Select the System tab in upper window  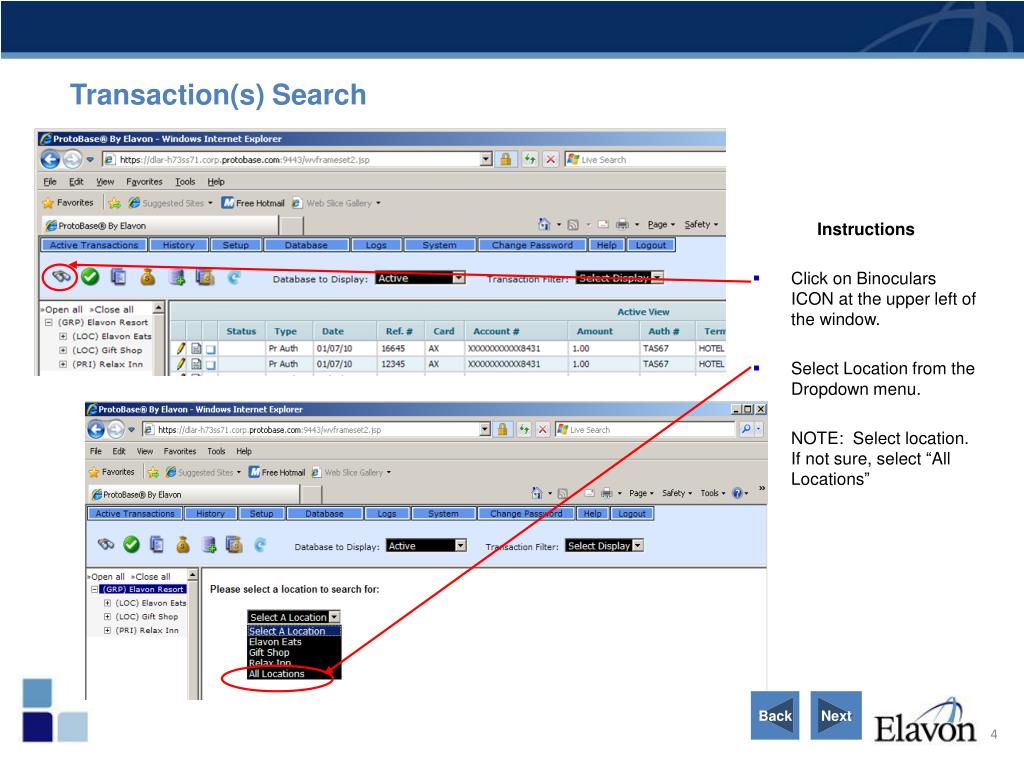[439, 245]
